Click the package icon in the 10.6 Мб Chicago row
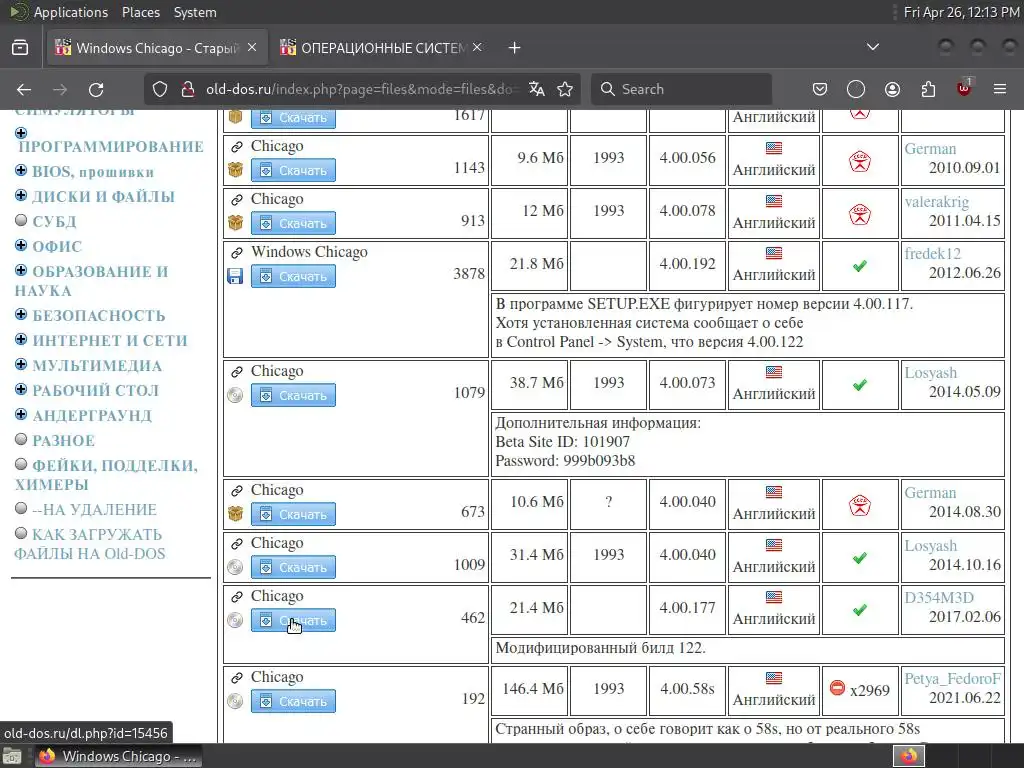Viewport: 1024px width, 768px height. [235, 514]
